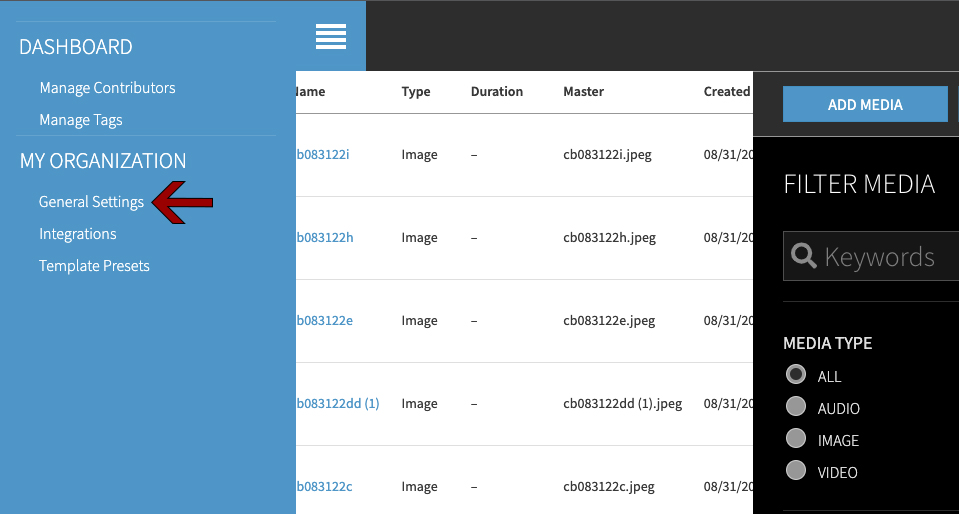Open media item b083122c link

pyautogui.click(x=325, y=487)
